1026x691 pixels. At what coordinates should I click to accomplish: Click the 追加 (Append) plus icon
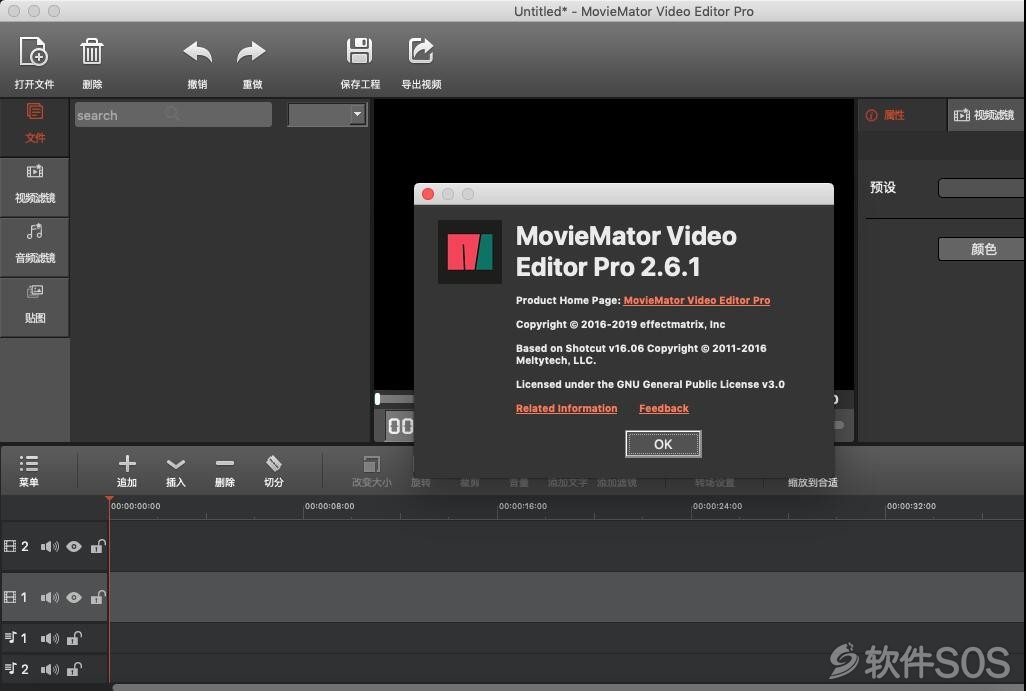pos(127,463)
